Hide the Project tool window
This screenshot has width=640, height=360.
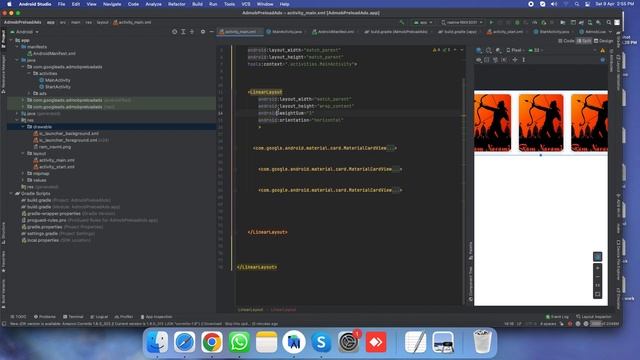(211, 31)
